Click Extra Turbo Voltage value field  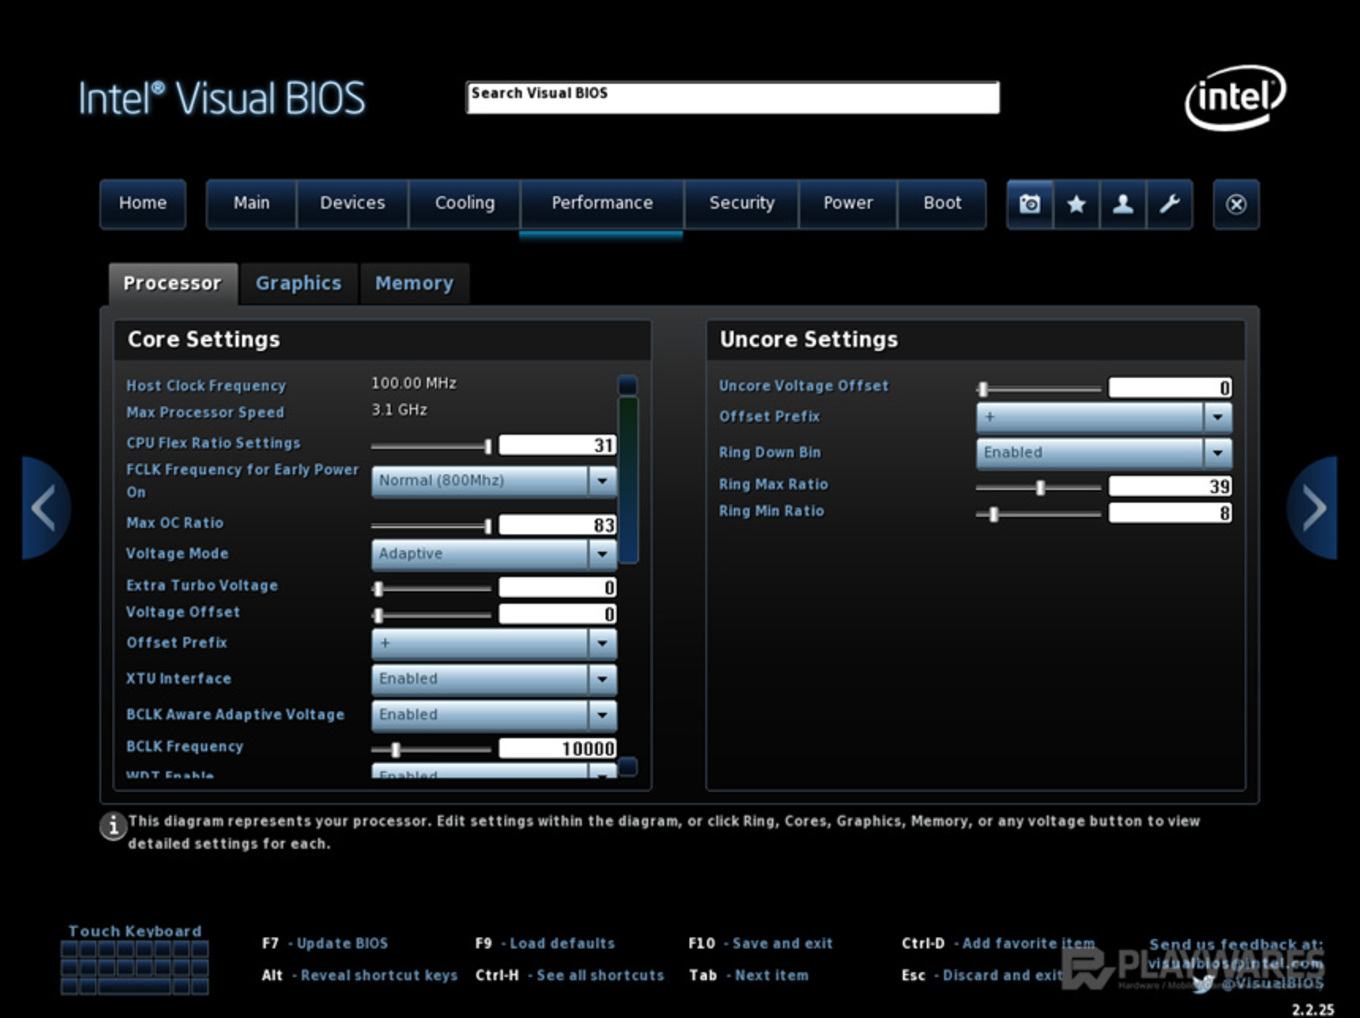pos(558,587)
